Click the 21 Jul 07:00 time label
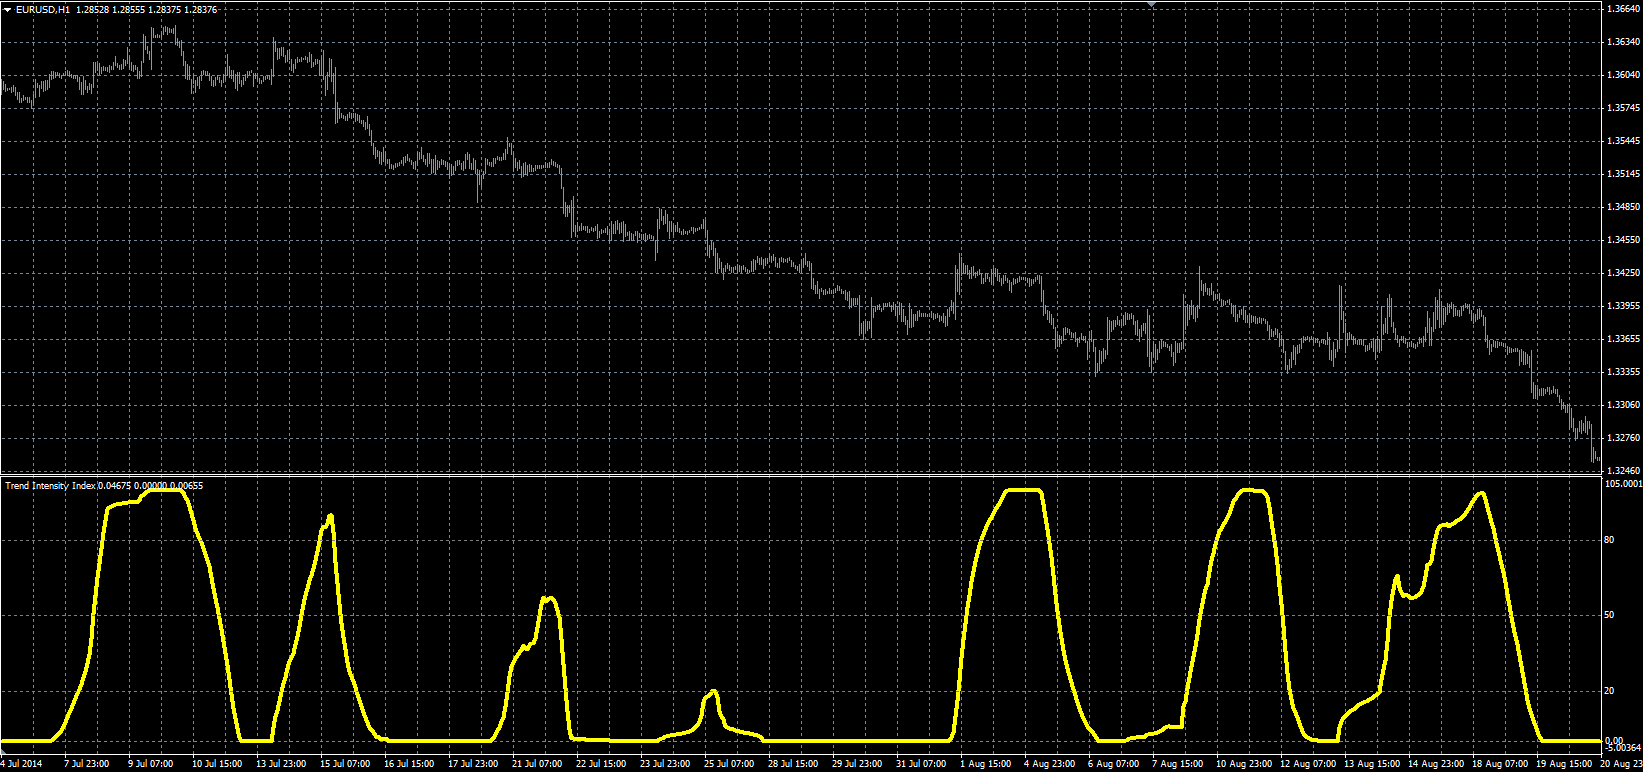Image resolution: width=1643 pixels, height=772 pixels. tap(537, 764)
